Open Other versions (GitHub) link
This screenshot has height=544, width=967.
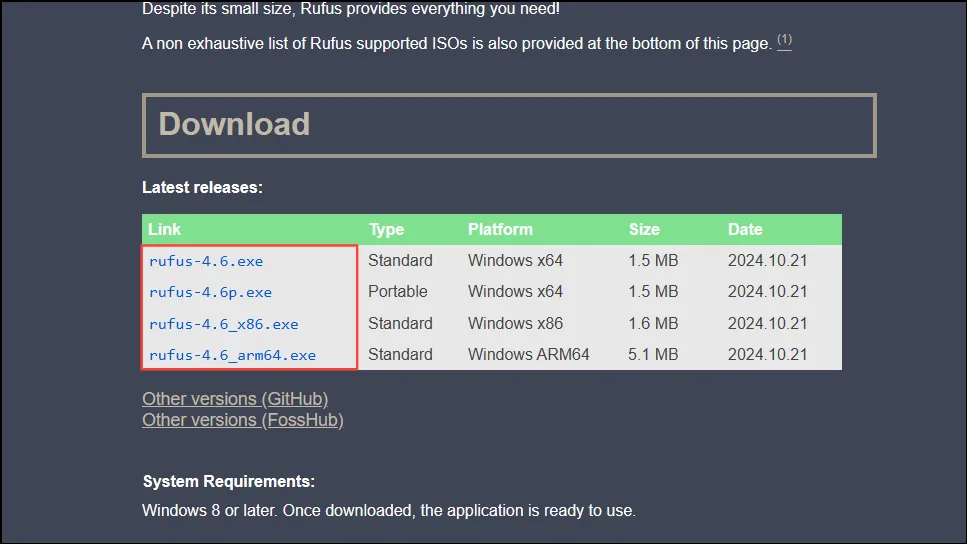coord(235,399)
